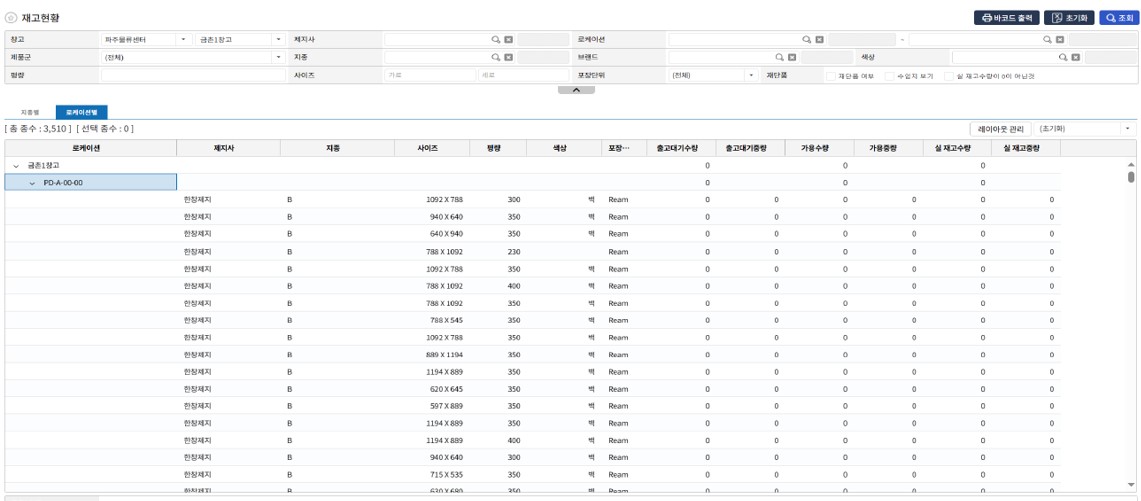The image size is (1141, 501).
Task: Enable 실 재고수량이 0이 아닌것 checkbox
Action: 949,75
